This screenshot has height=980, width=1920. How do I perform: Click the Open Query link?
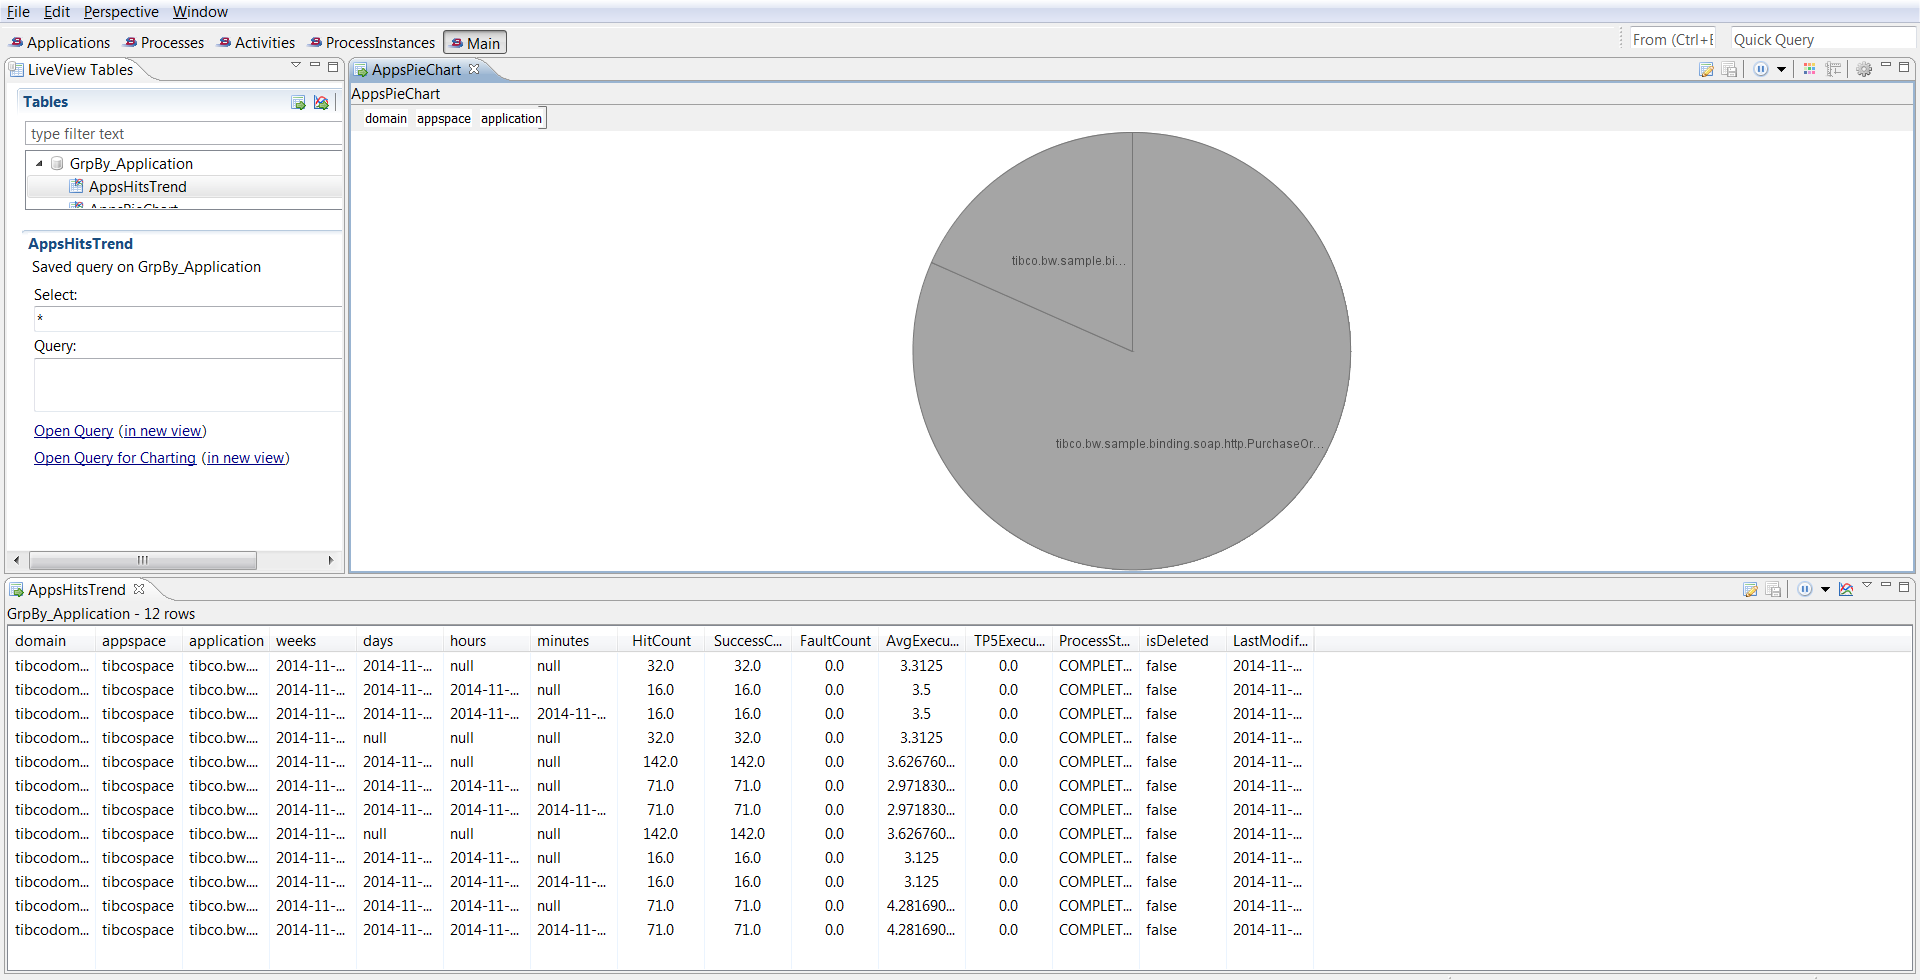(73, 431)
